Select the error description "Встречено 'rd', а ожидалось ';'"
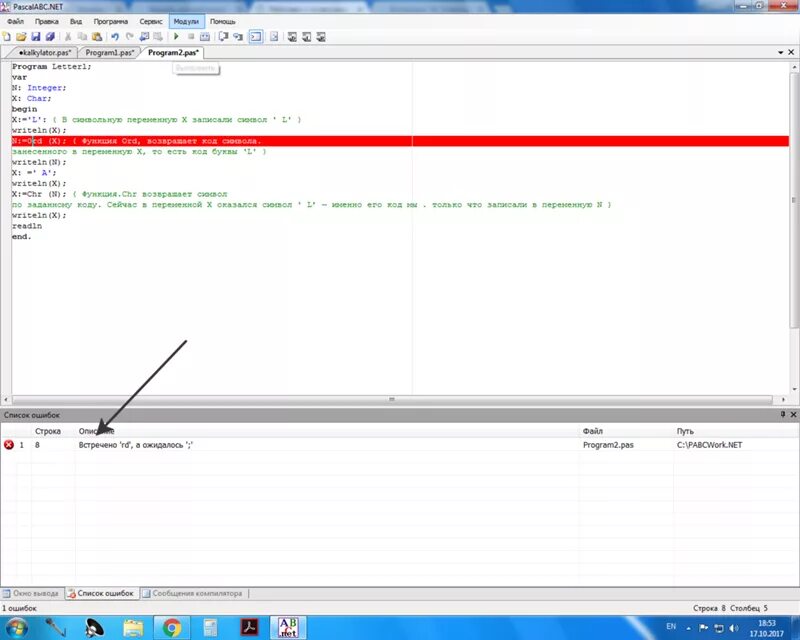 pyautogui.click(x=136, y=445)
